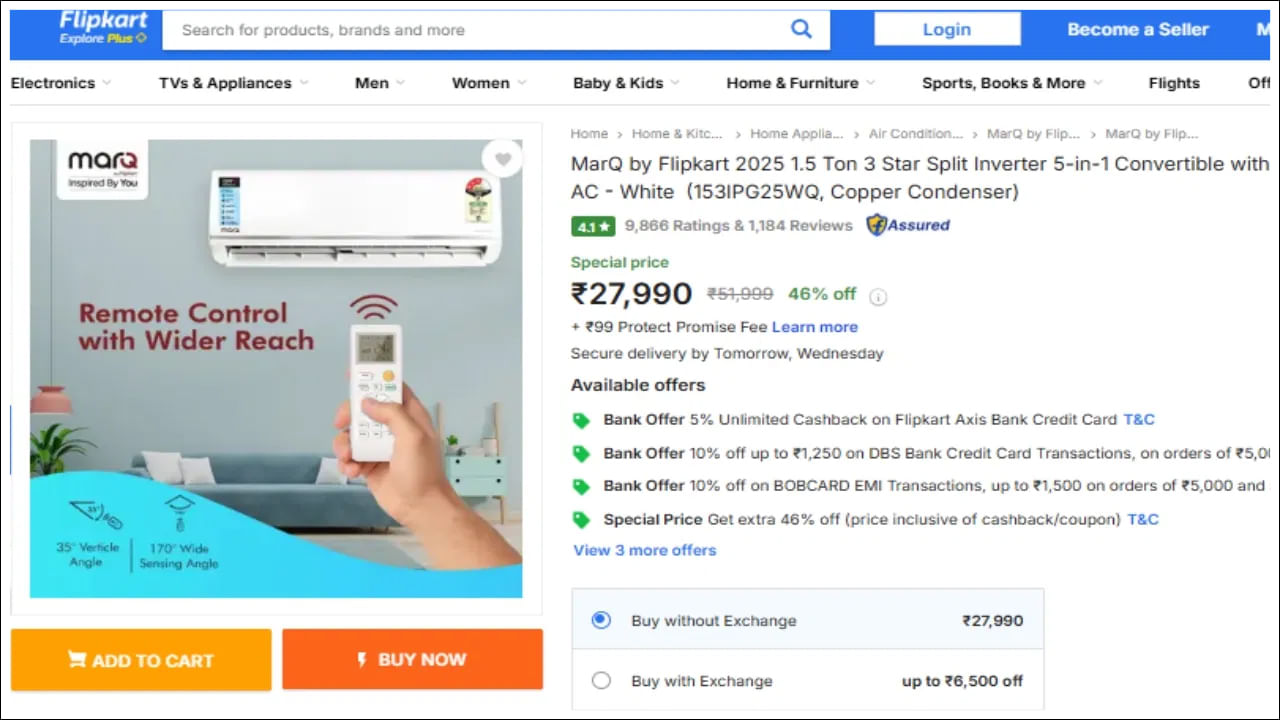Viewport: 1280px width, 720px height.
Task: Select Buy without Exchange option
Action: coord(600,620)
